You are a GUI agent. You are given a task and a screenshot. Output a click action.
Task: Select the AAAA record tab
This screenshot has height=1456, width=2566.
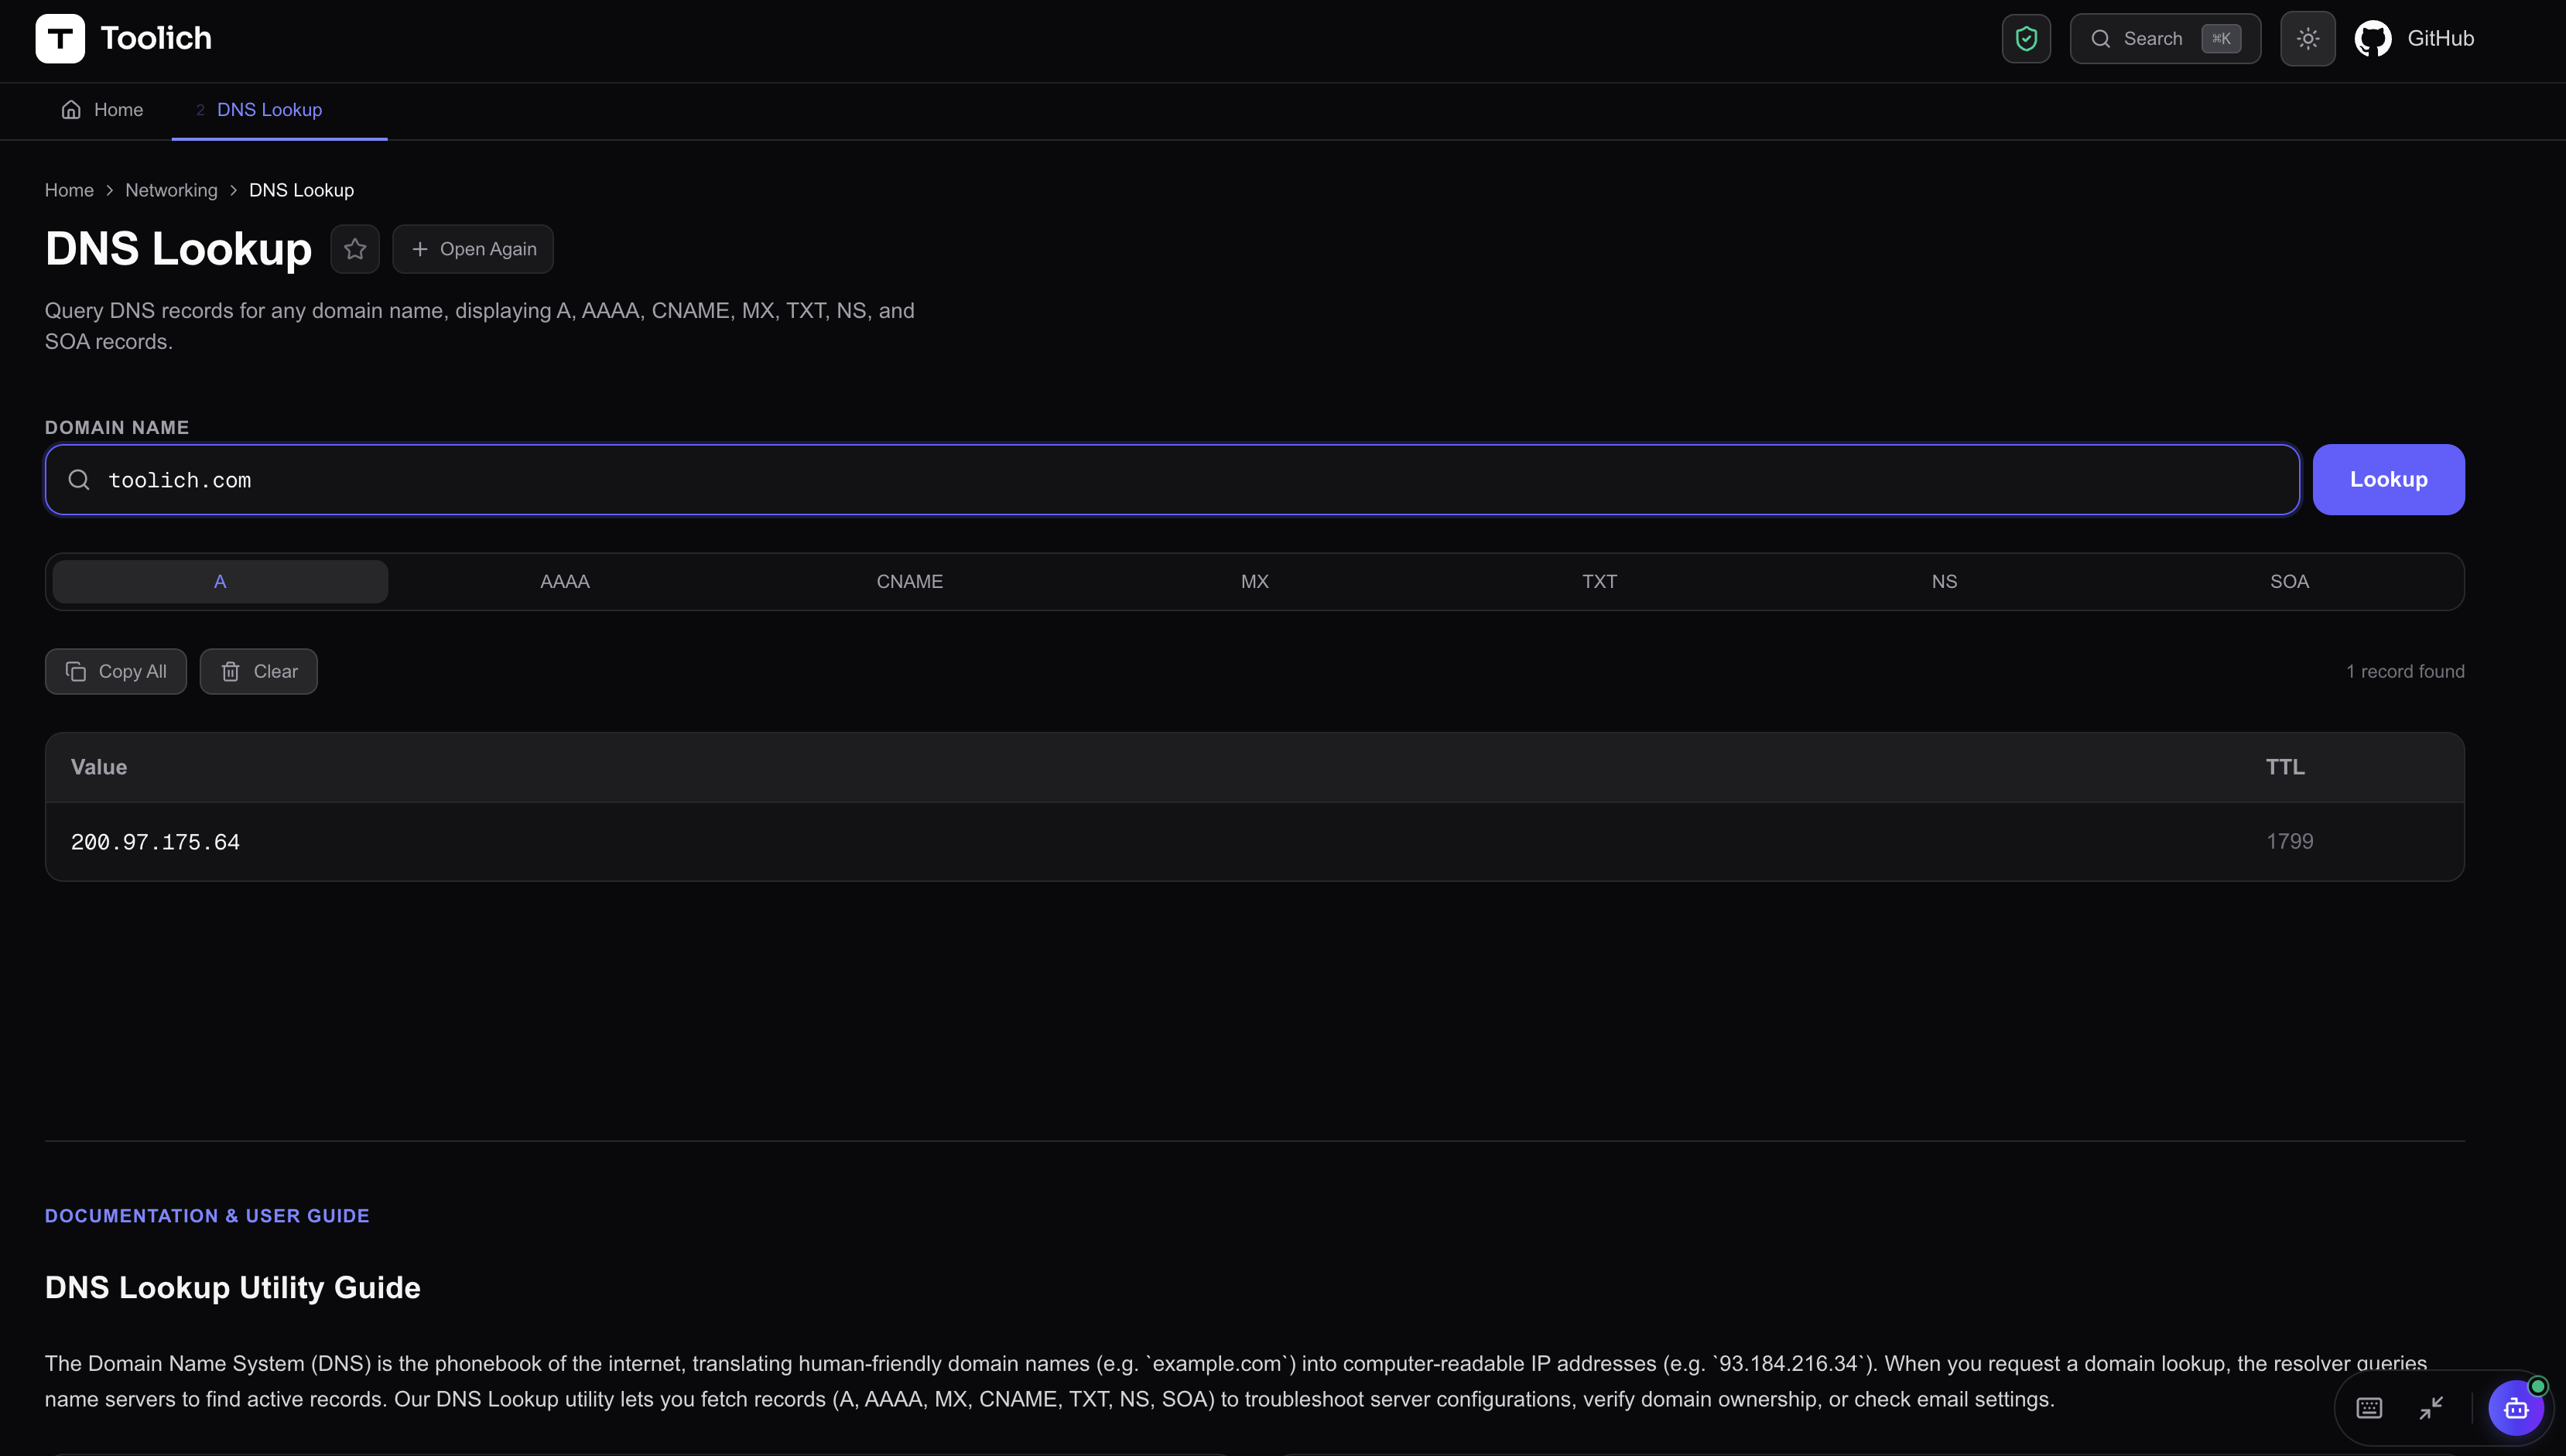[565, 582]
